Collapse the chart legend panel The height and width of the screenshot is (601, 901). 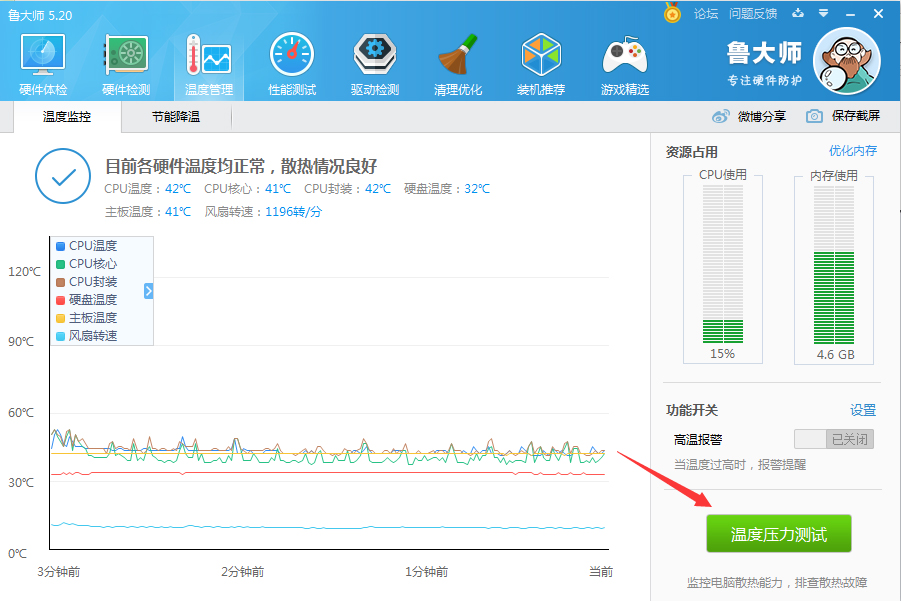point(148,291)
